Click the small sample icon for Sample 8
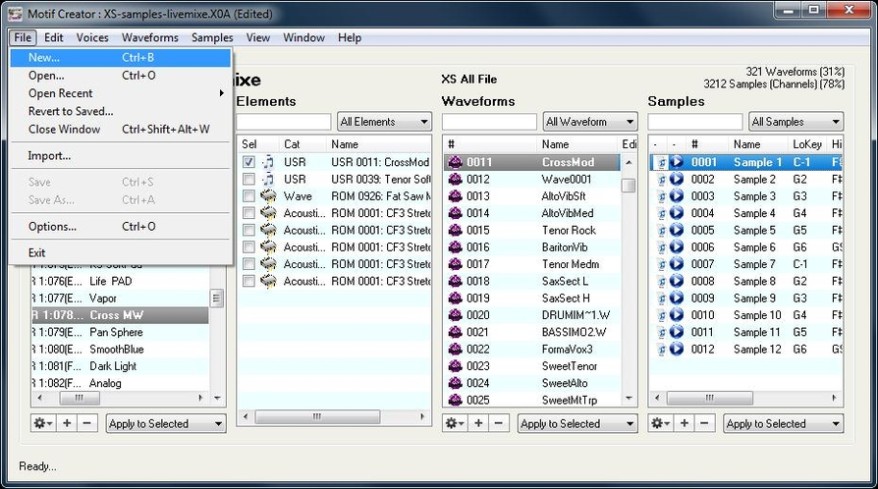This screenshot has height=489, width=878. 661,281
